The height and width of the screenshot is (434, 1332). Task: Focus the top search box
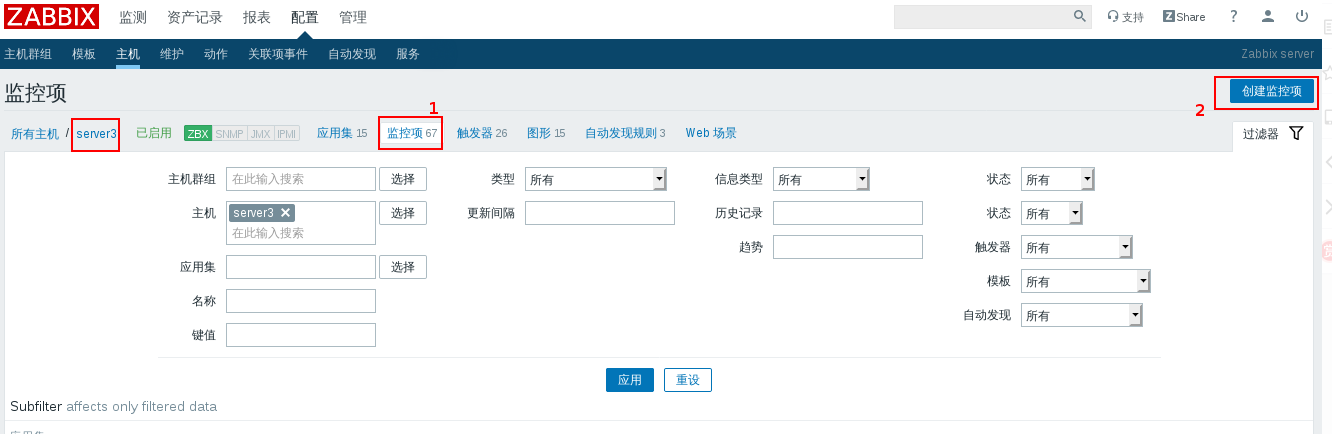[983, 16]
